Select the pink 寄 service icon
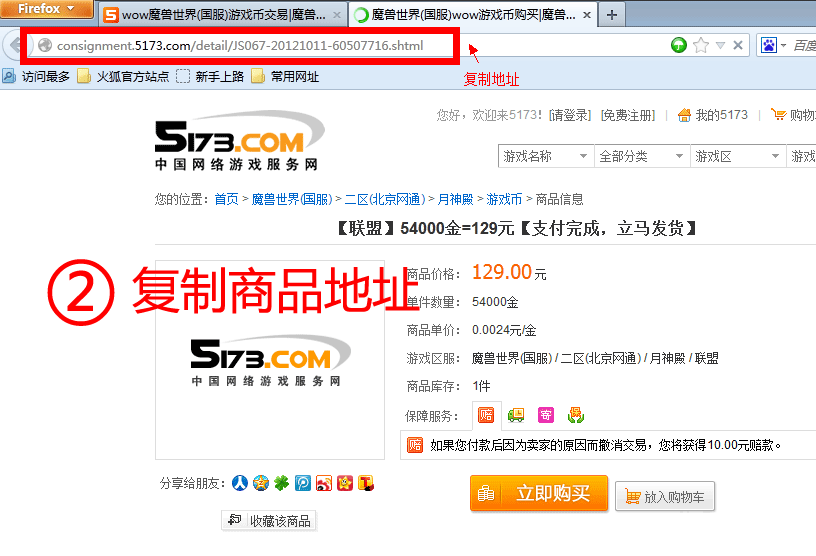This screenshot has width=816, height=556. [x=546, y=415]
